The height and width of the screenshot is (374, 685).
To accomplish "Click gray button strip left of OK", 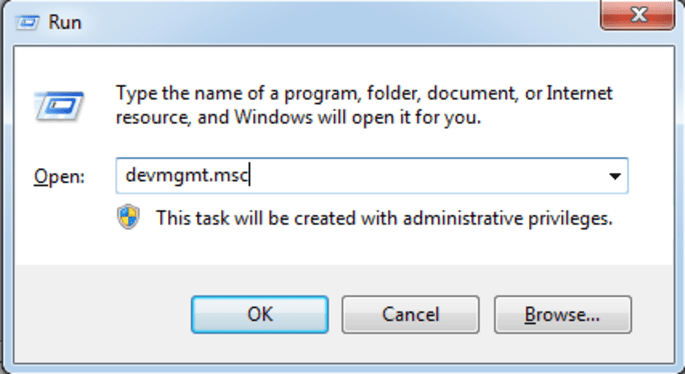I will (103, 315).
